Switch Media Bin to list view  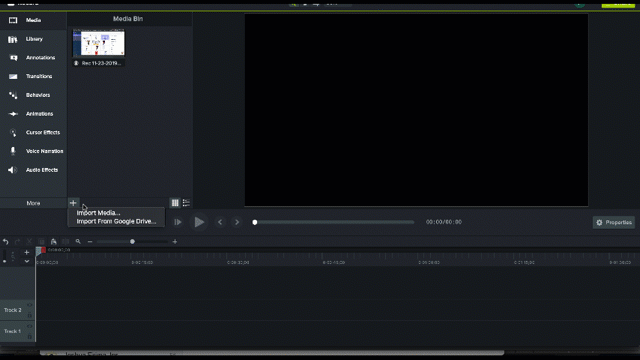(186, 203)
